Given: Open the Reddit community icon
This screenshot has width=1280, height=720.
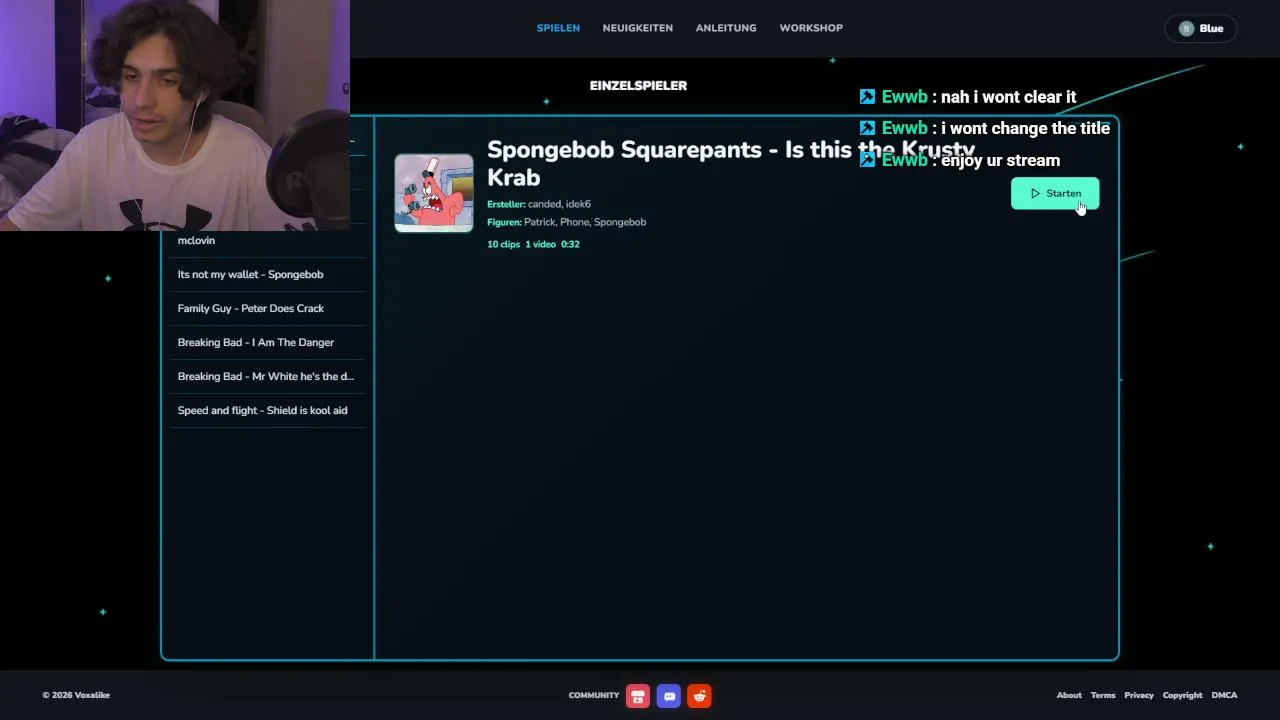Looking at the screenshot, I should [699, 696].
